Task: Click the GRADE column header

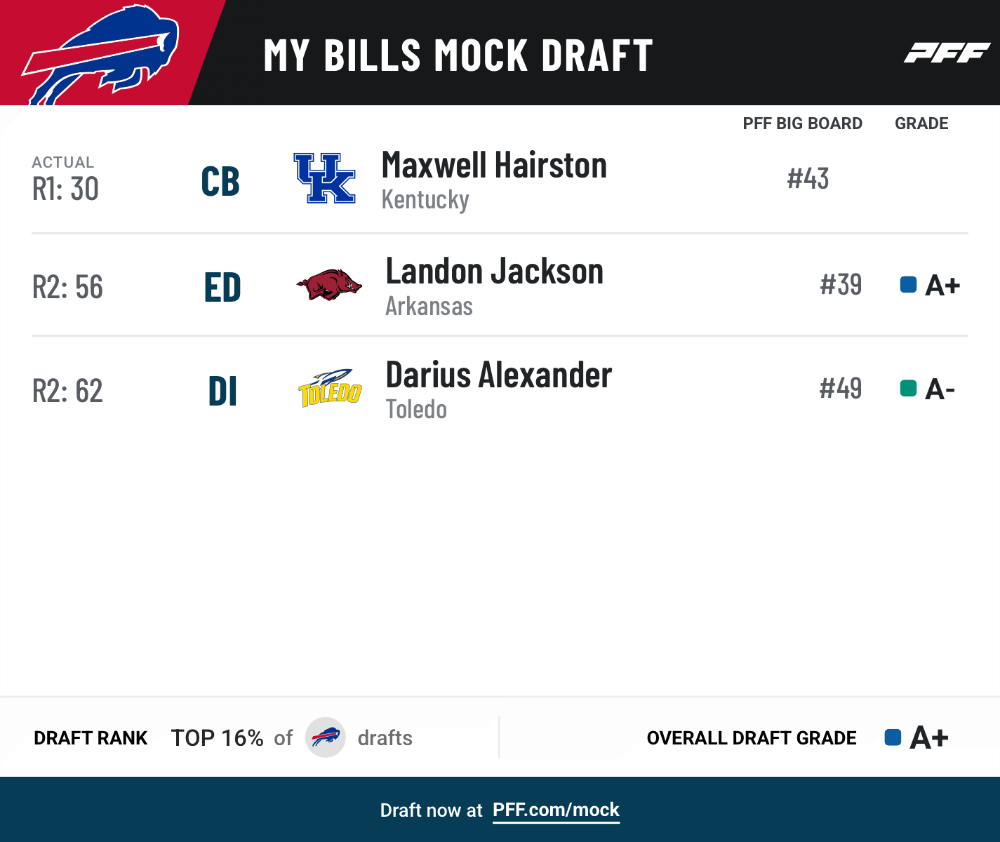Action: tap(921, 123)
